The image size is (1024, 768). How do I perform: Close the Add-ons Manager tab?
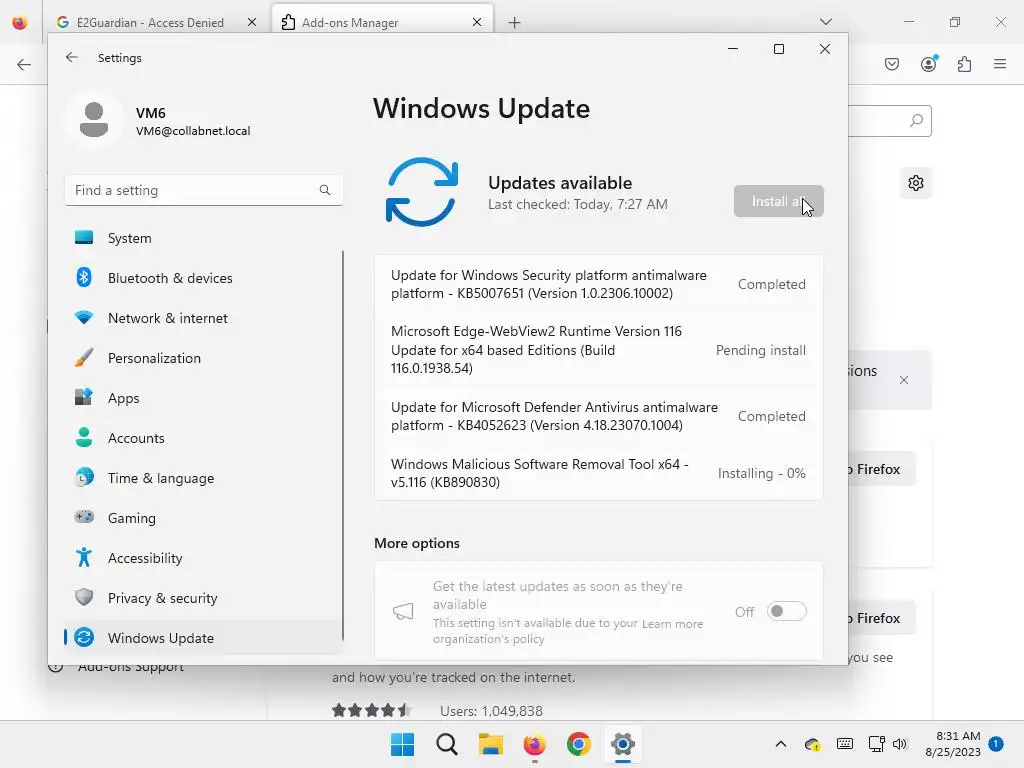477,22
